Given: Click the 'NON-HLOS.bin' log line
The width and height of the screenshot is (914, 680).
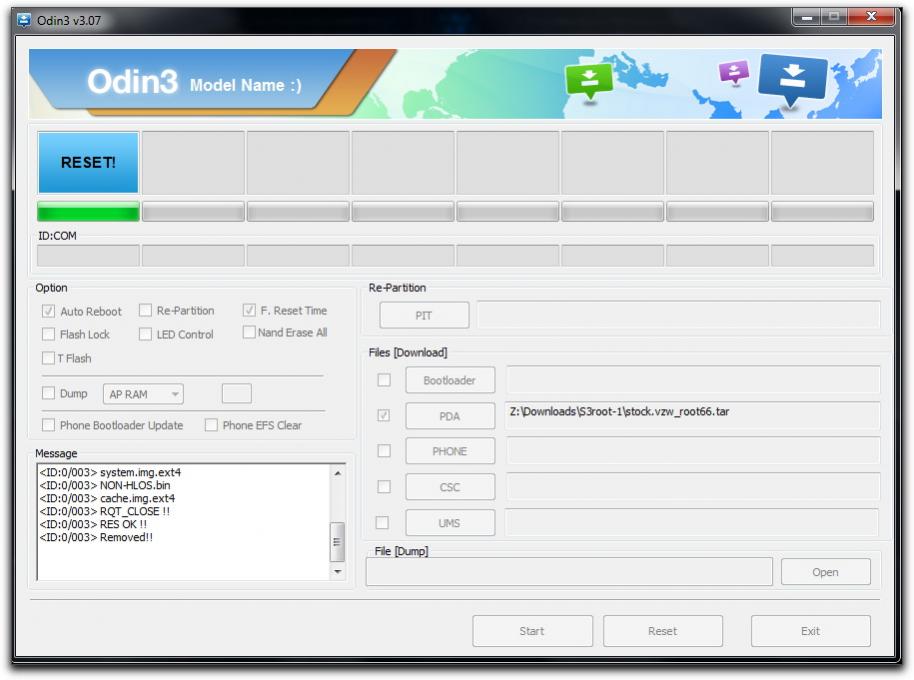Looking at the screenshot, I should coord(105,485).
